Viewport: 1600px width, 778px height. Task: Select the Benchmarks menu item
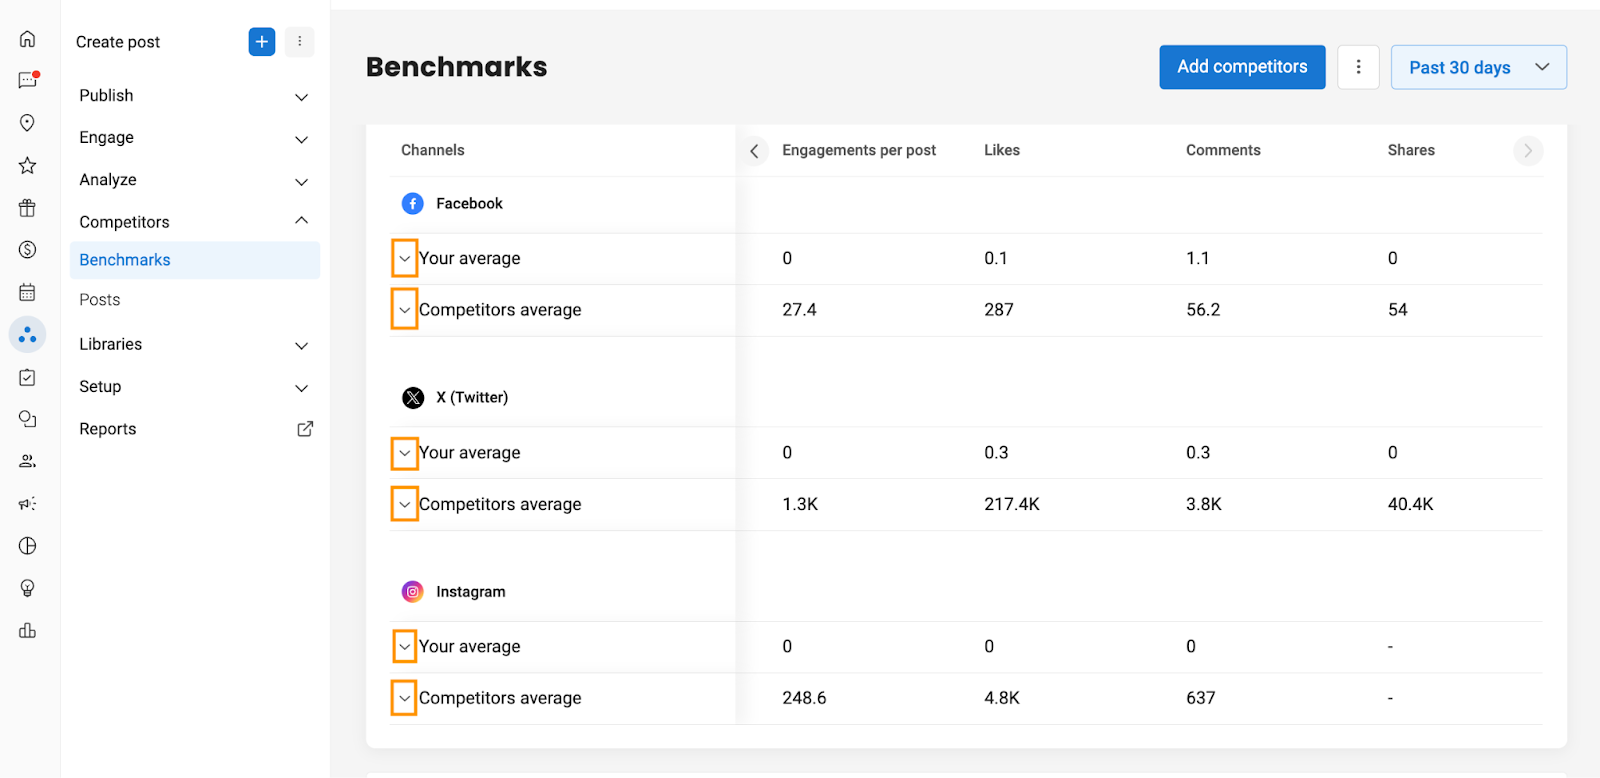pyautogui.click(x=195, y=260)
